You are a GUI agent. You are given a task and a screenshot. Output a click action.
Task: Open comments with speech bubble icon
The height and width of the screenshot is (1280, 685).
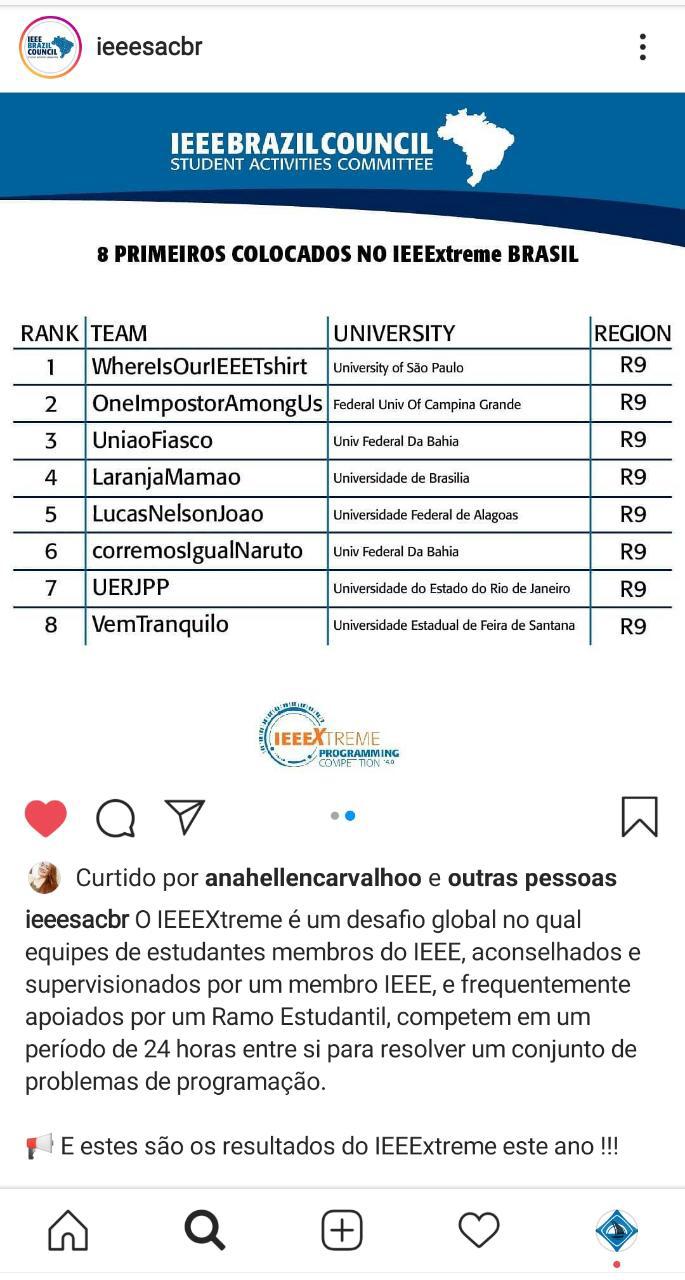[116, 818]
